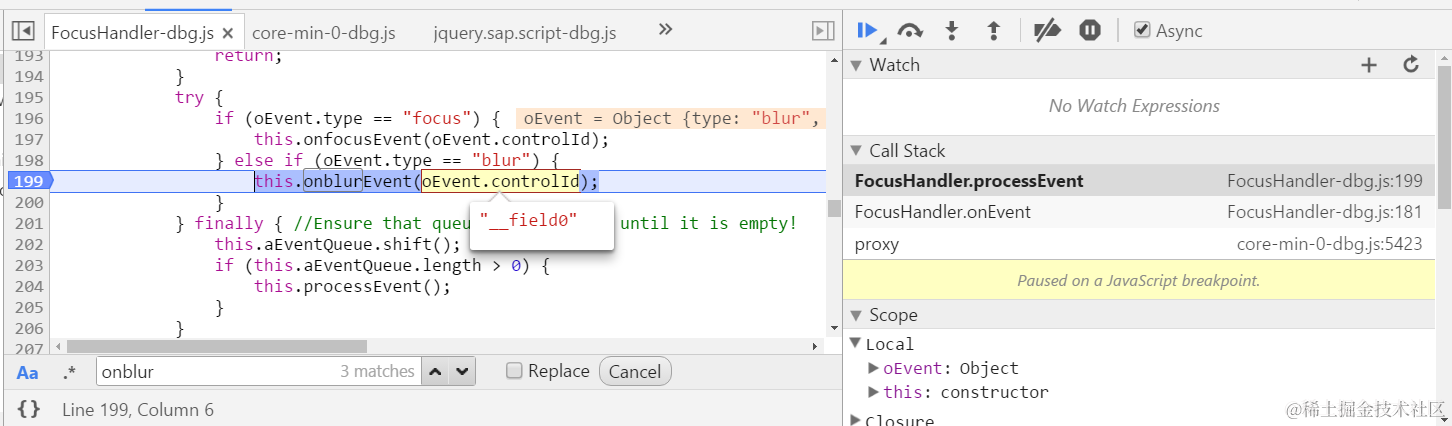Viewport: 1452px width, 426px height.
Task: Step out of current function
Action: (993, 31)
